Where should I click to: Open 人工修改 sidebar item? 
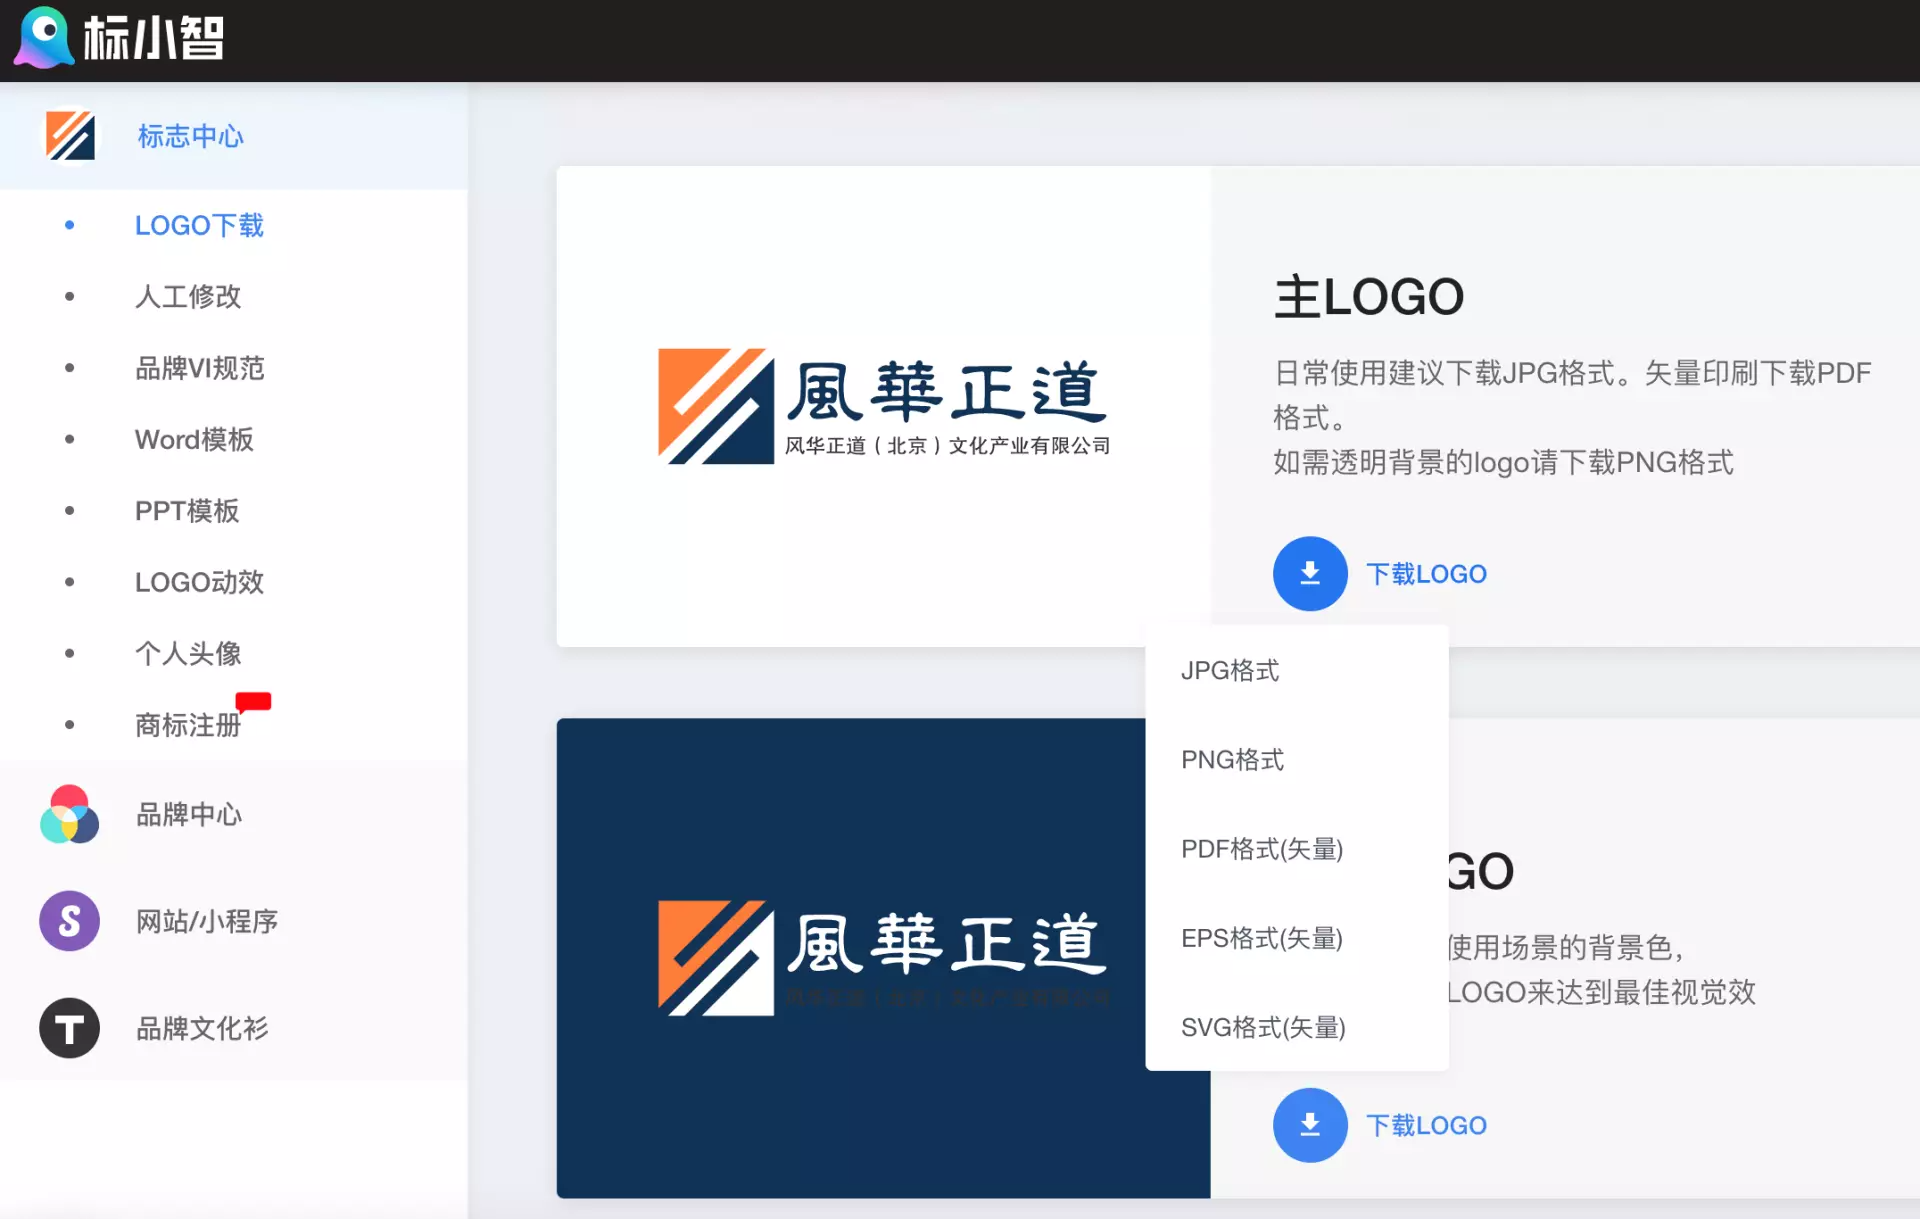pos(188,296)
